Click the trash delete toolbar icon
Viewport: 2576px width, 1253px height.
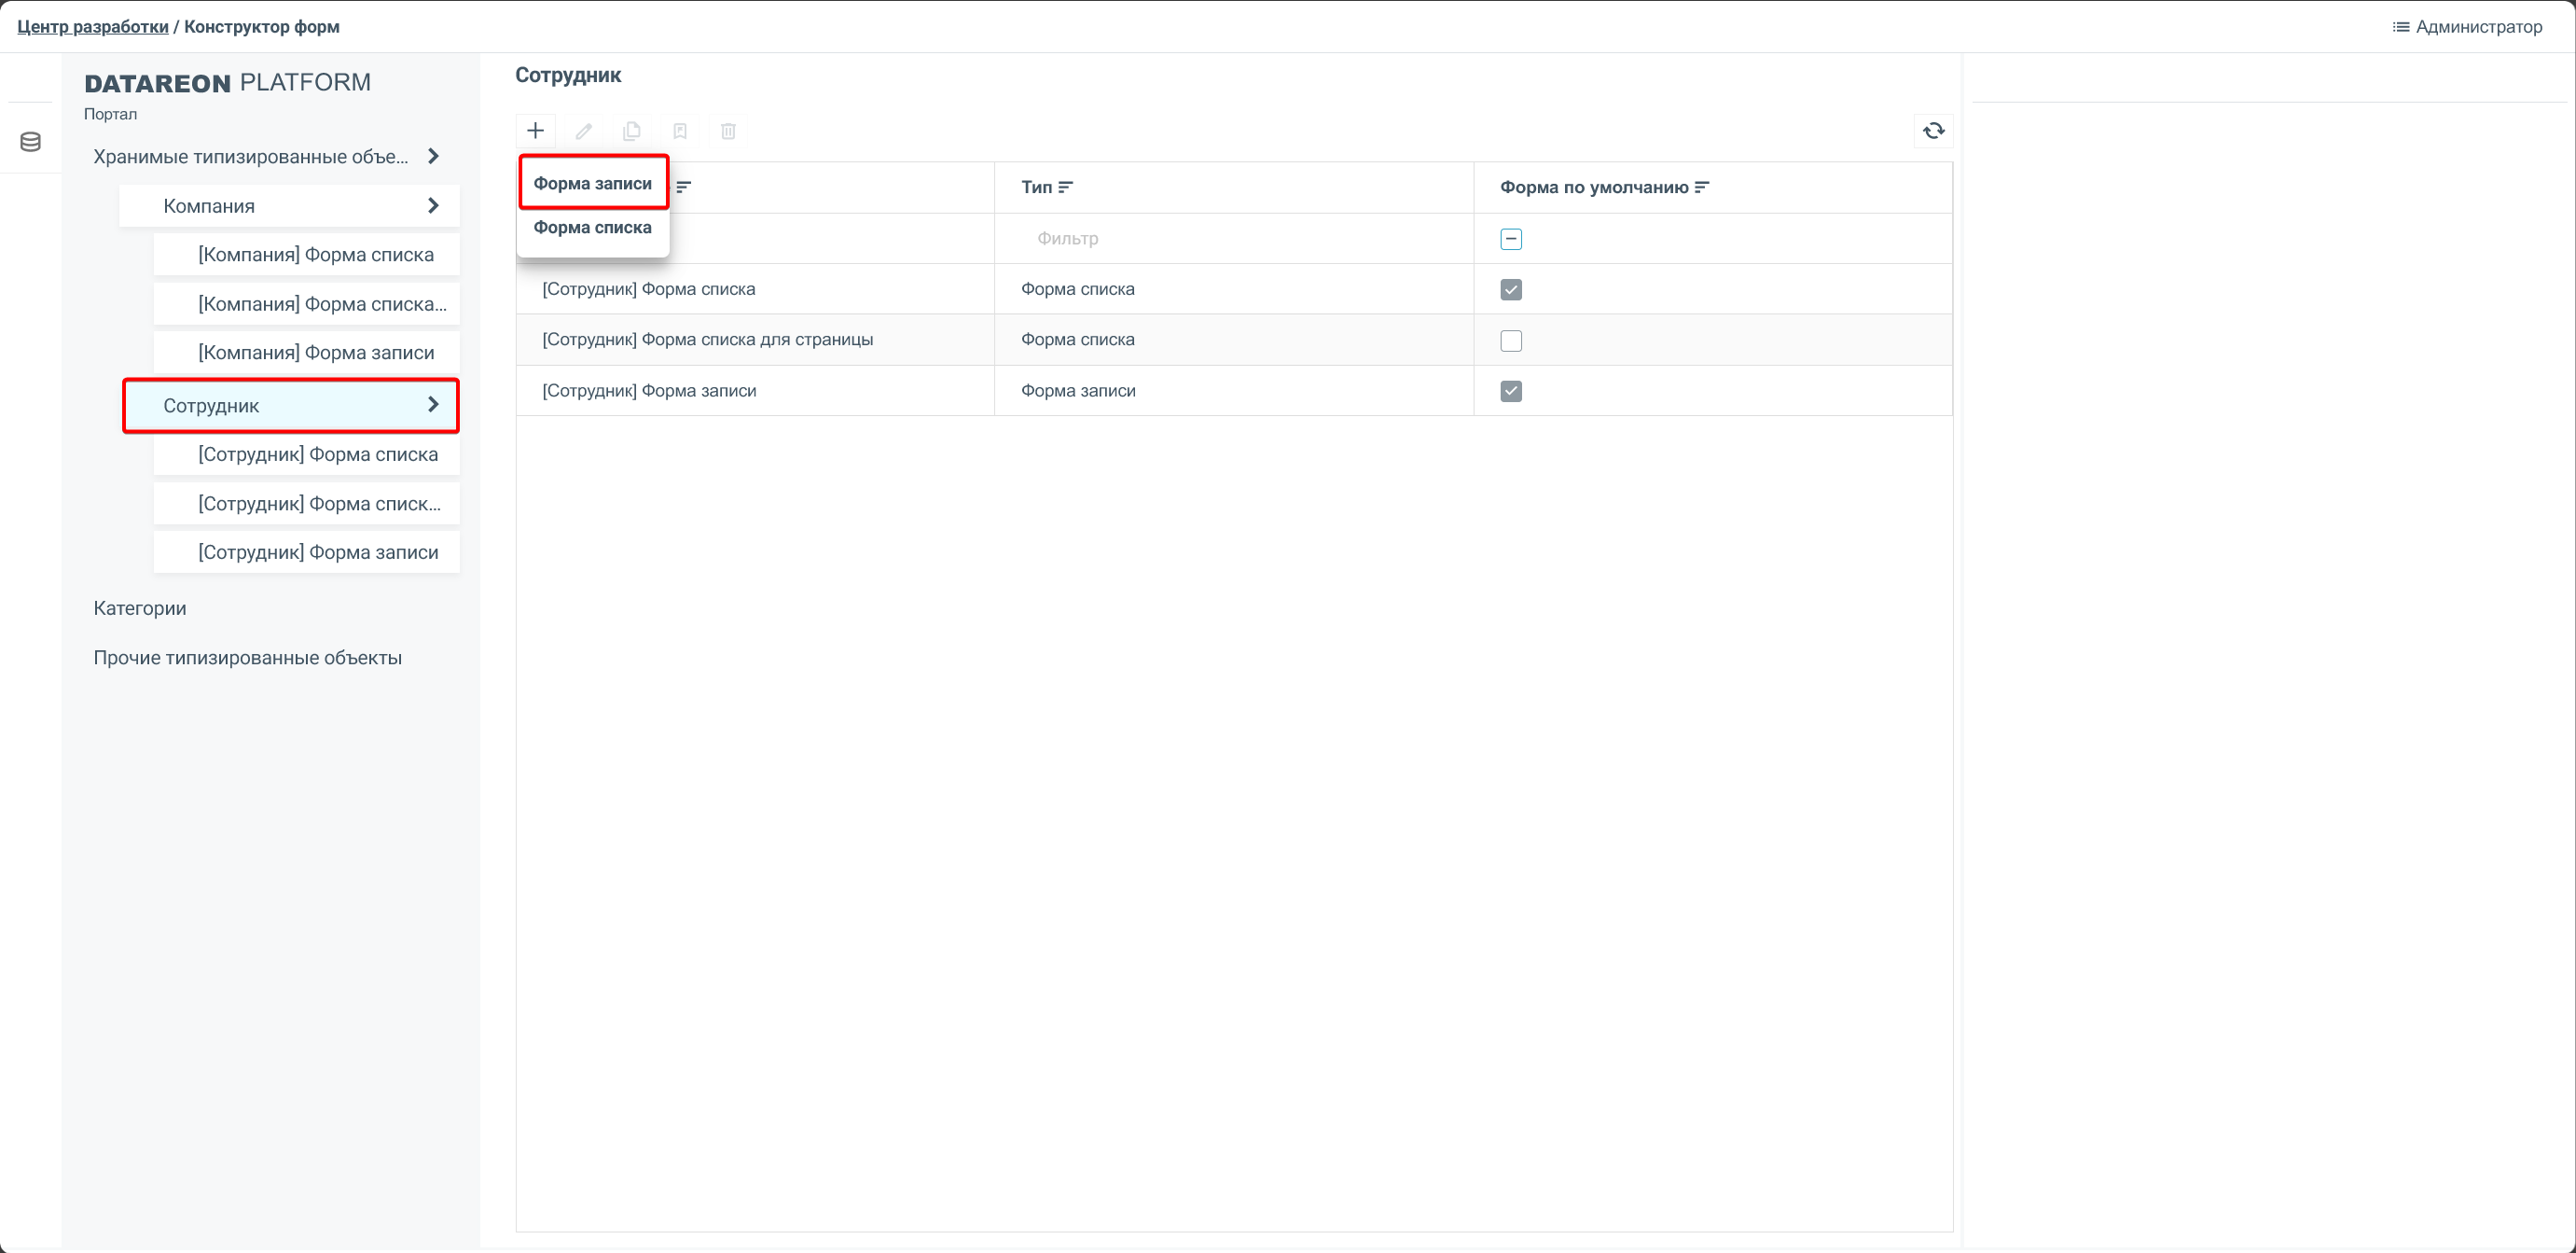coord(728,131)
